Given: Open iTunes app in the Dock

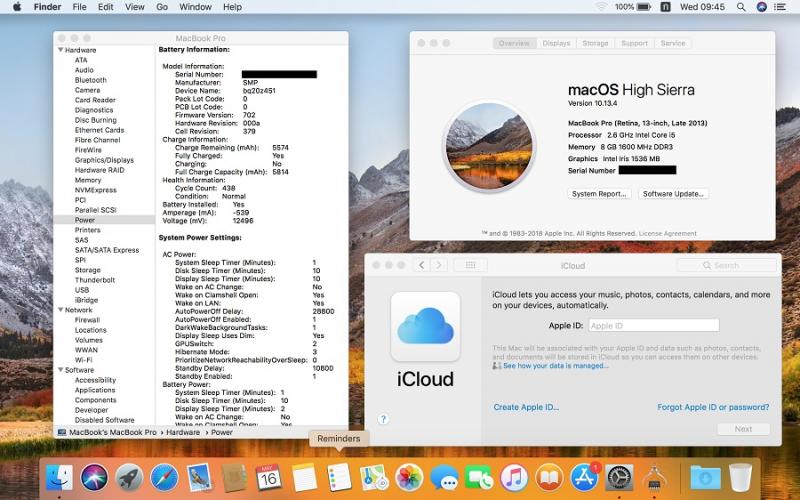Looking at the screenshot, I should 514,478.
